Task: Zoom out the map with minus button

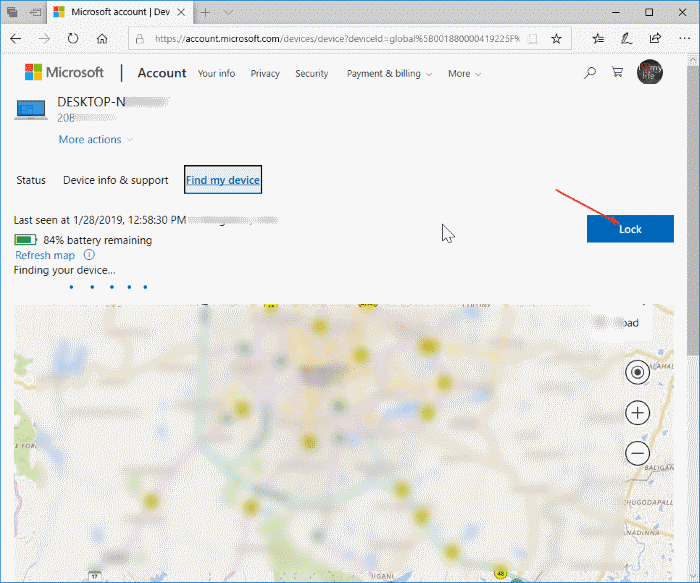Action: tap(638, 454)
